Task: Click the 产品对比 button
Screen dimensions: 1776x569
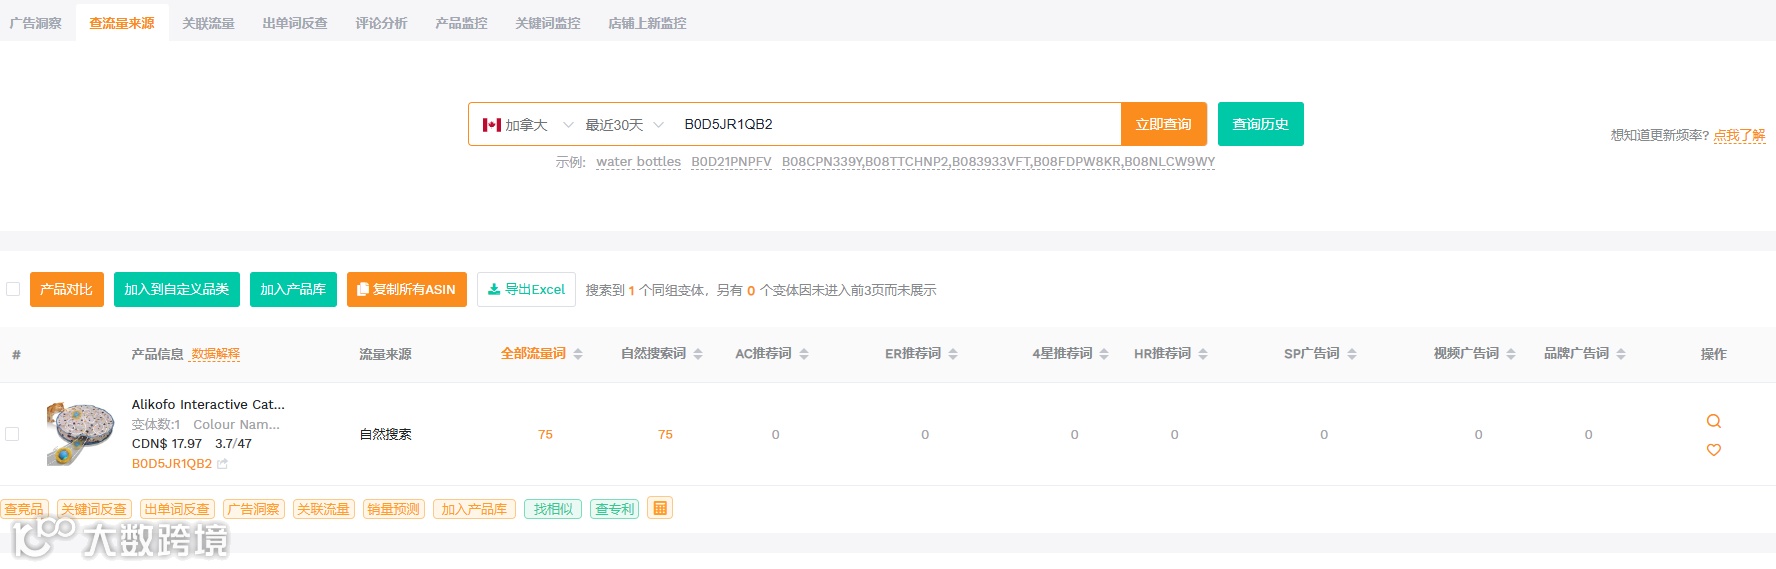Action: pos(67,289)
